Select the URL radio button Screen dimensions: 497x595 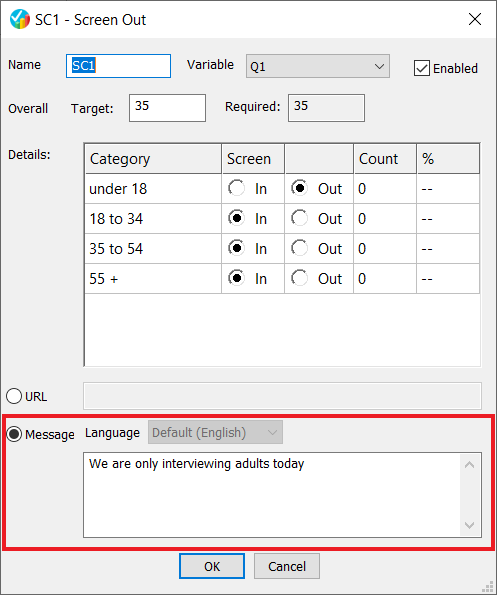tap(14, 396)
